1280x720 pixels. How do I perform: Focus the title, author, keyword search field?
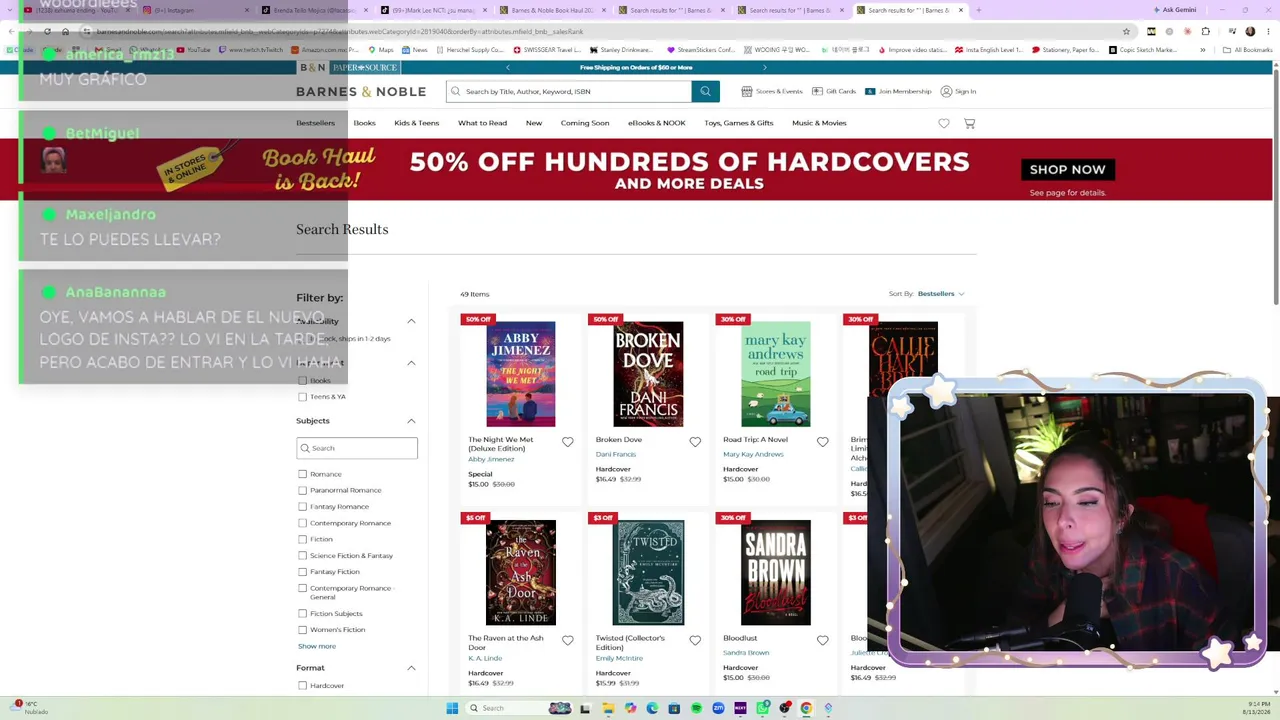point(569,91)
